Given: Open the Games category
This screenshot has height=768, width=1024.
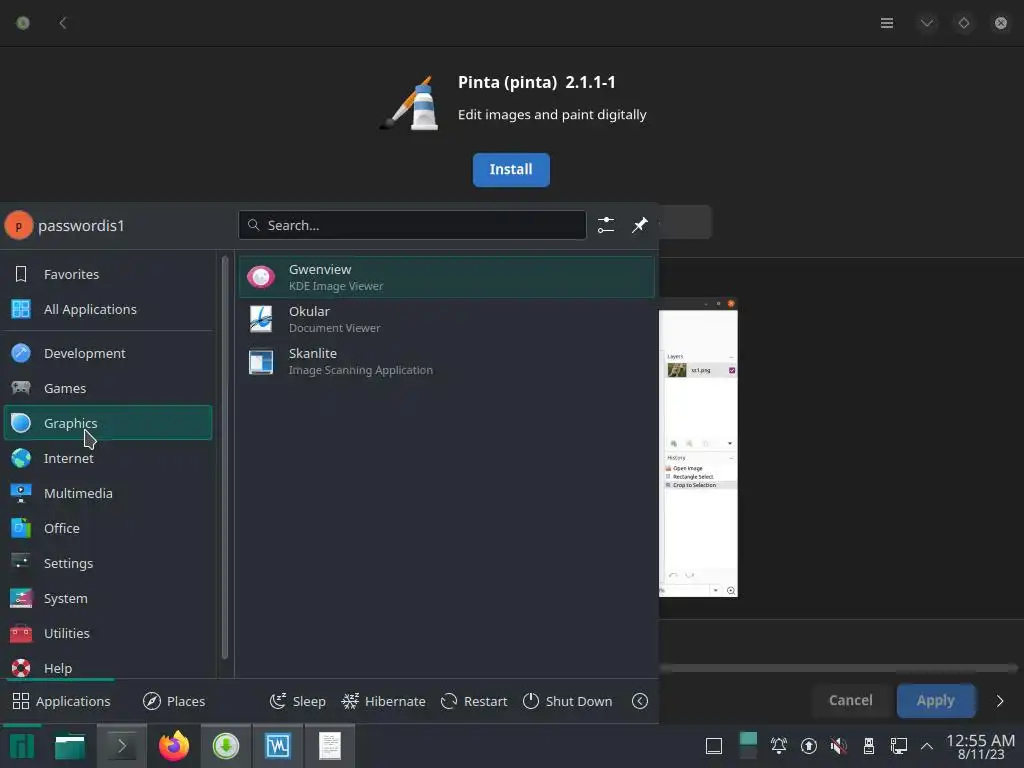Looking at the screenshot, I should click(x=108, y=388).
